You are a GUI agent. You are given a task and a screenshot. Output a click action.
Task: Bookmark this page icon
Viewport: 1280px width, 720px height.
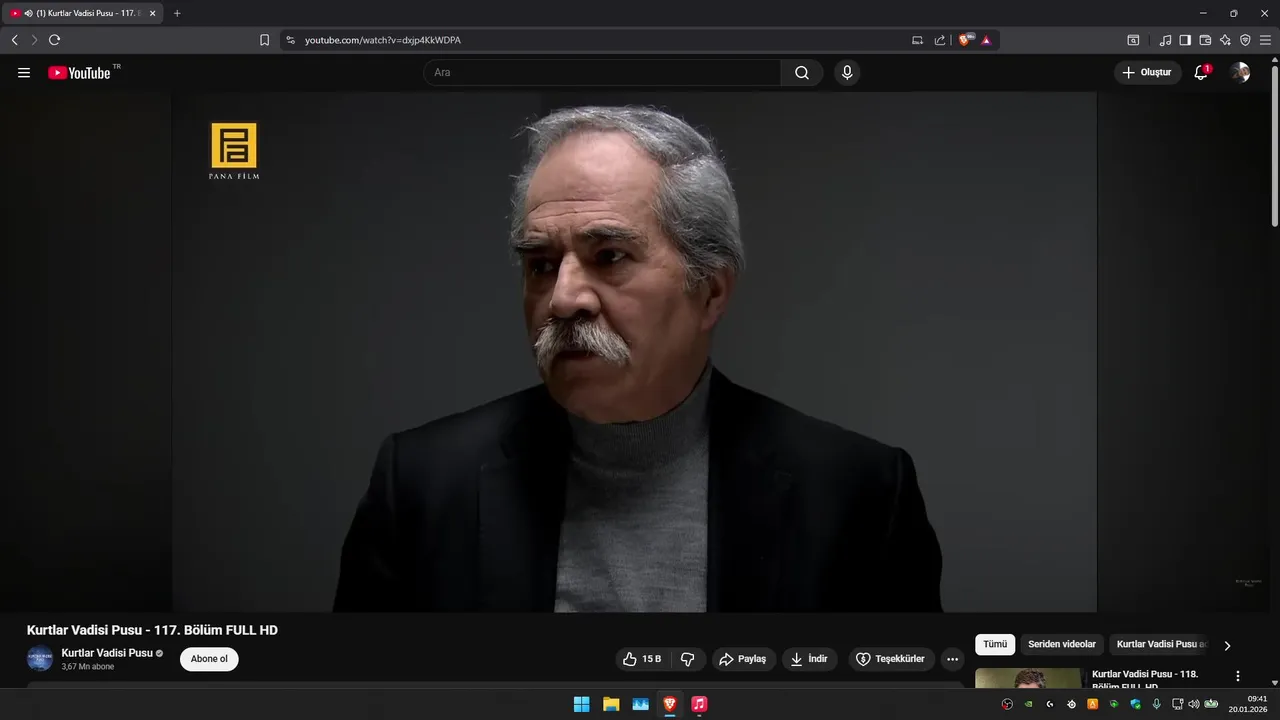coord(264,40)
